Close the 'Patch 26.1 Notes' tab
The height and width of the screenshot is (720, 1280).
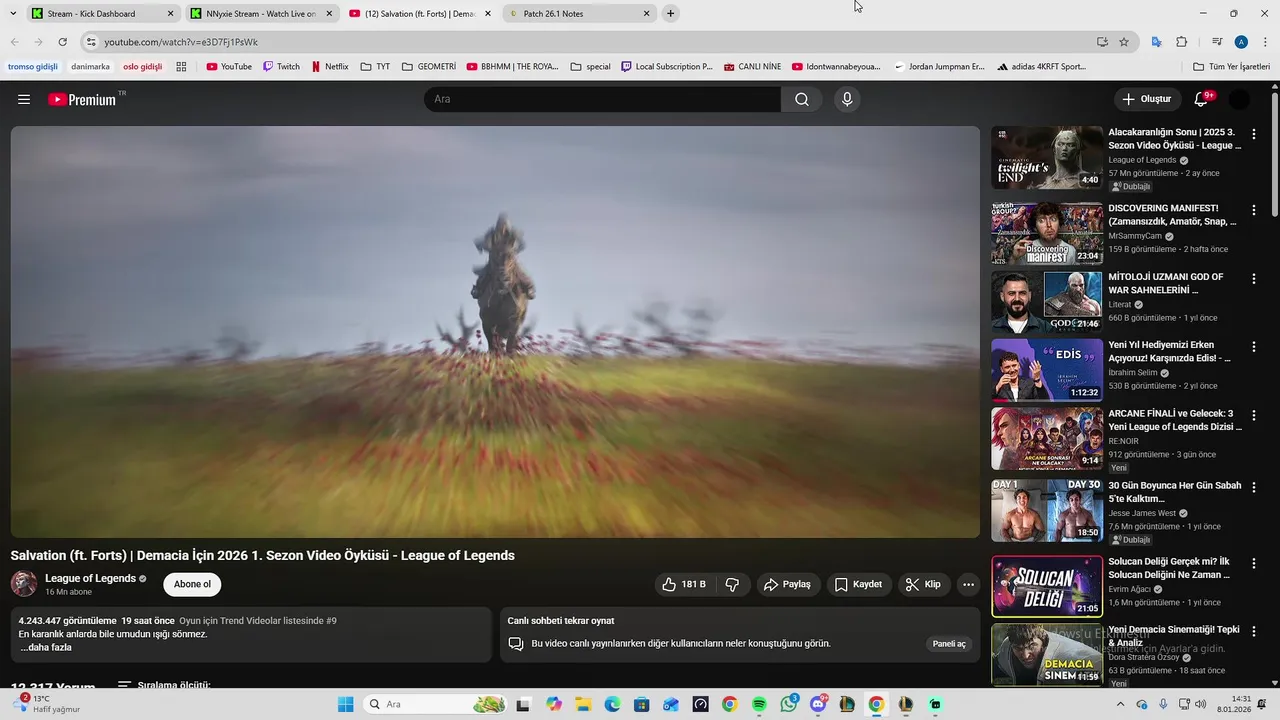(646, 14)
